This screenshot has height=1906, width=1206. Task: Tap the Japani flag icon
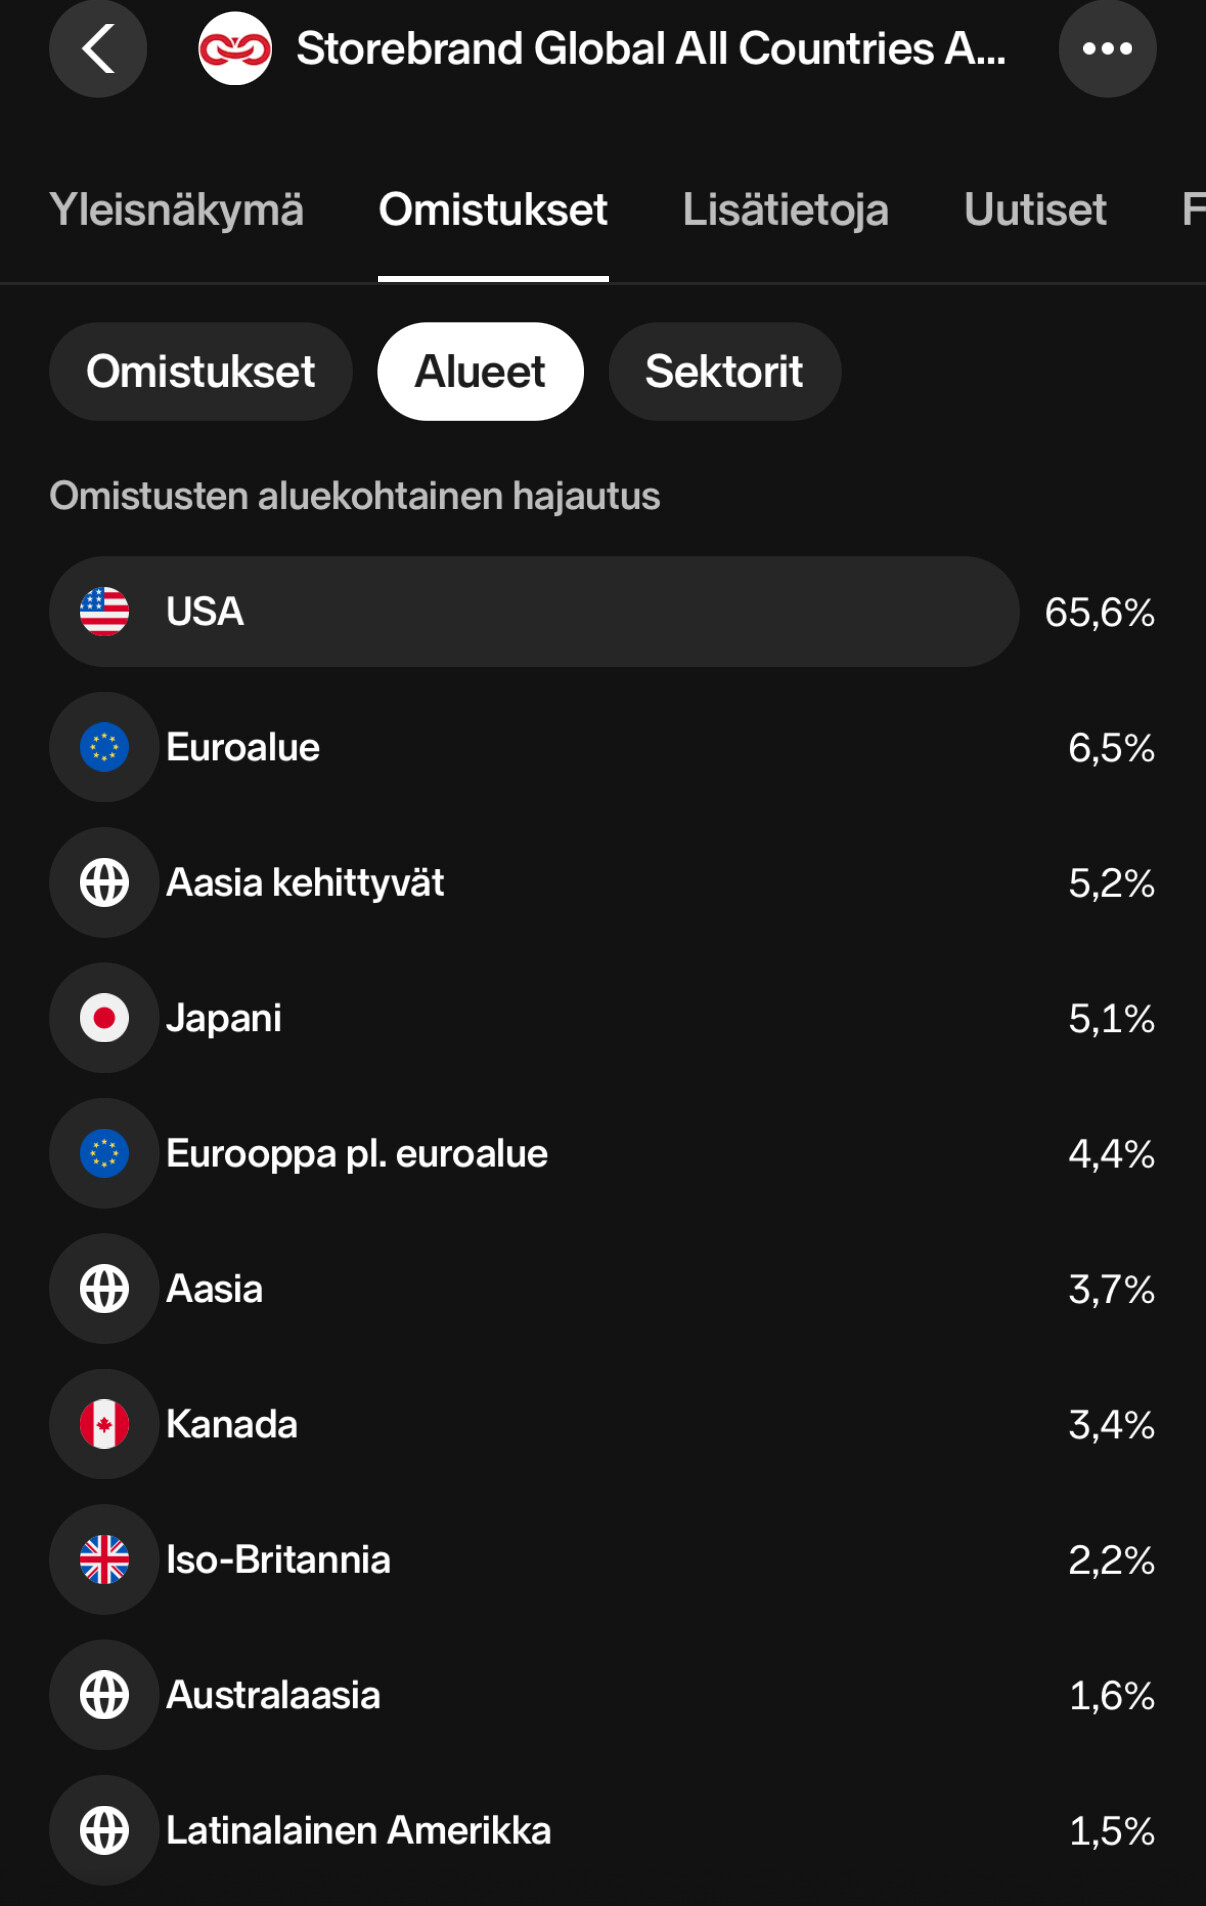(x=105, y=1018)
